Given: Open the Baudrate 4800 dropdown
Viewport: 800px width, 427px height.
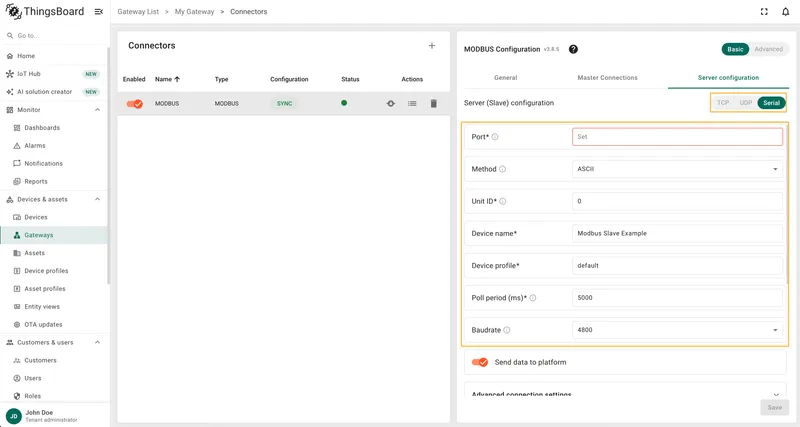Looking at the screenshot, I should (x=678, y=330).
